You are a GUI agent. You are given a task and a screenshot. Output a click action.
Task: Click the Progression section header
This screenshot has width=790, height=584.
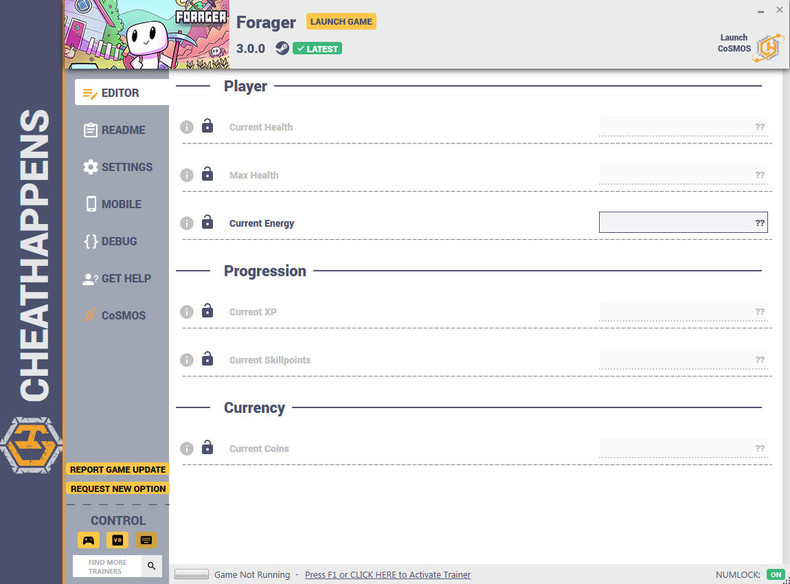(x=265, y=271)
